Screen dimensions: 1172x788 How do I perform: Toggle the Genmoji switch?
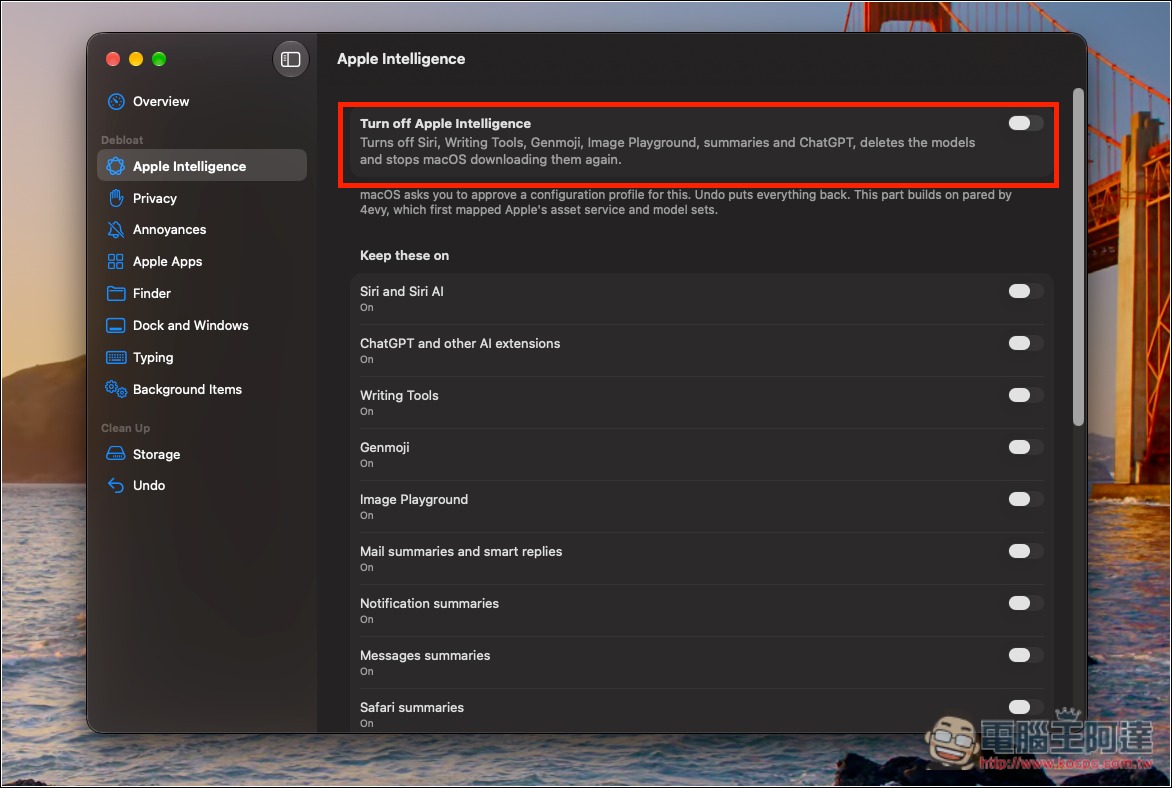click(x=1025, y=447)
